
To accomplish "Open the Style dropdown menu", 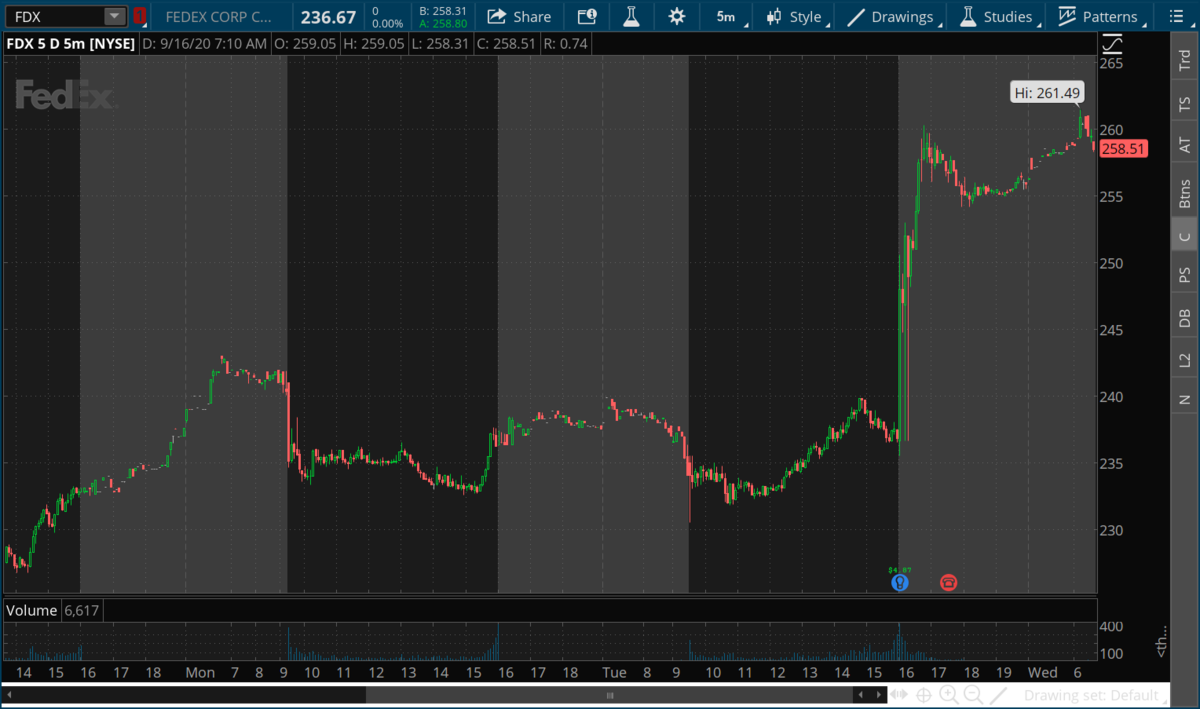I will pos(795,17).
